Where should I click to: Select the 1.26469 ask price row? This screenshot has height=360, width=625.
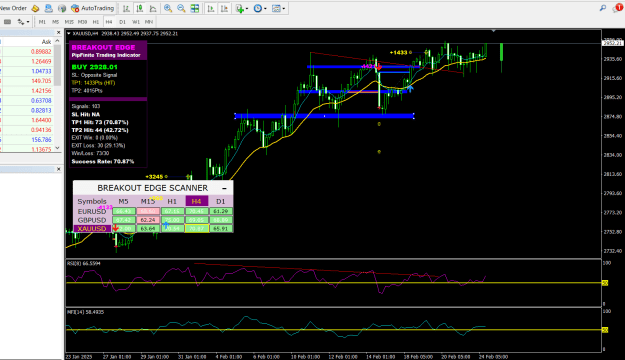27,61
